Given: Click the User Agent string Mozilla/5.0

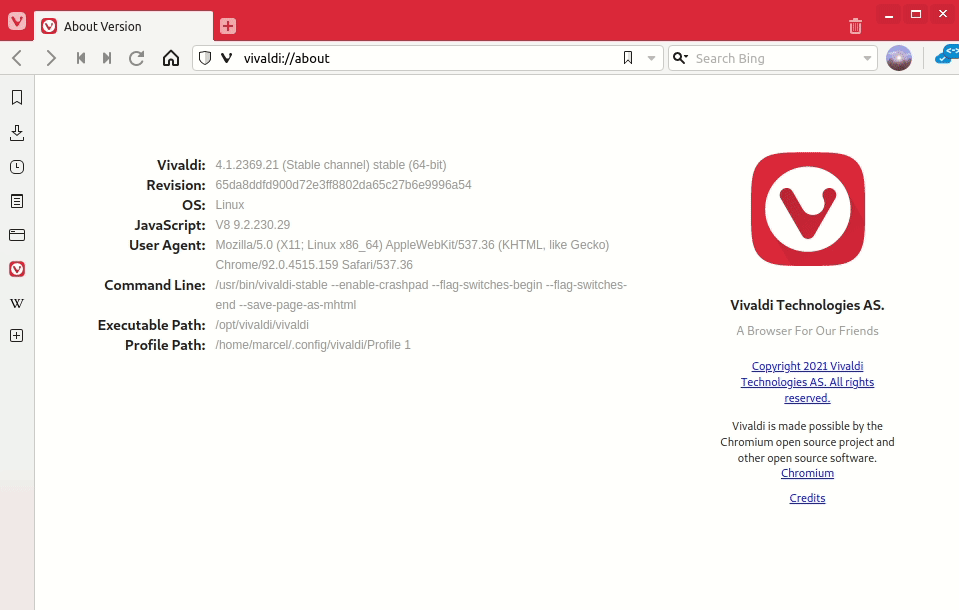Looking at the screenshot, I should [x=412, y=255].
